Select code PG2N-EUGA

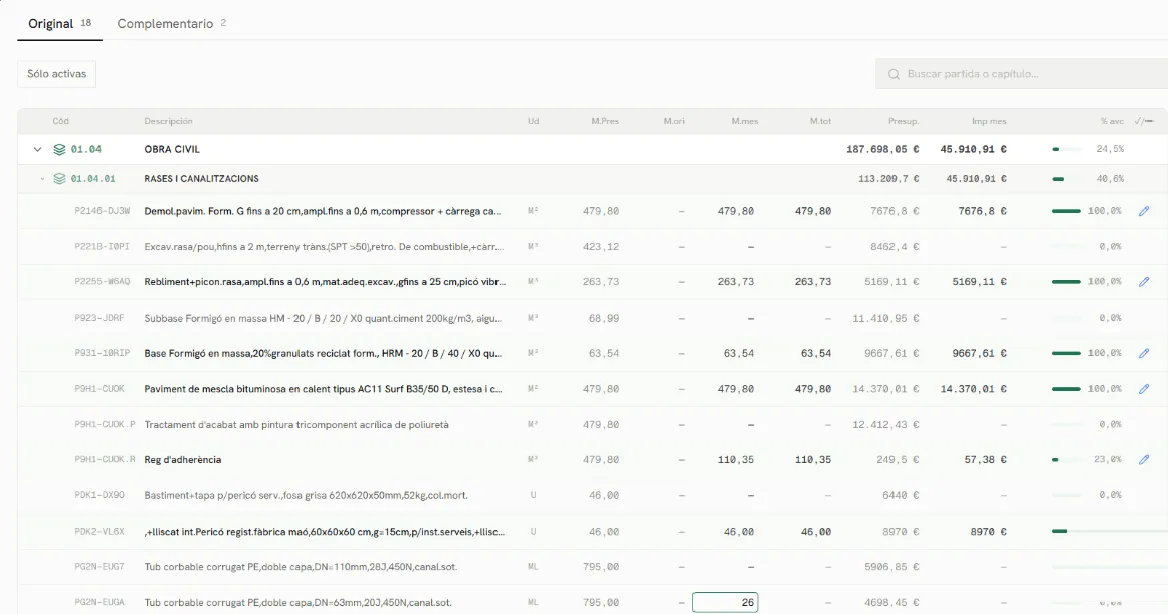(x=100, y=602)
